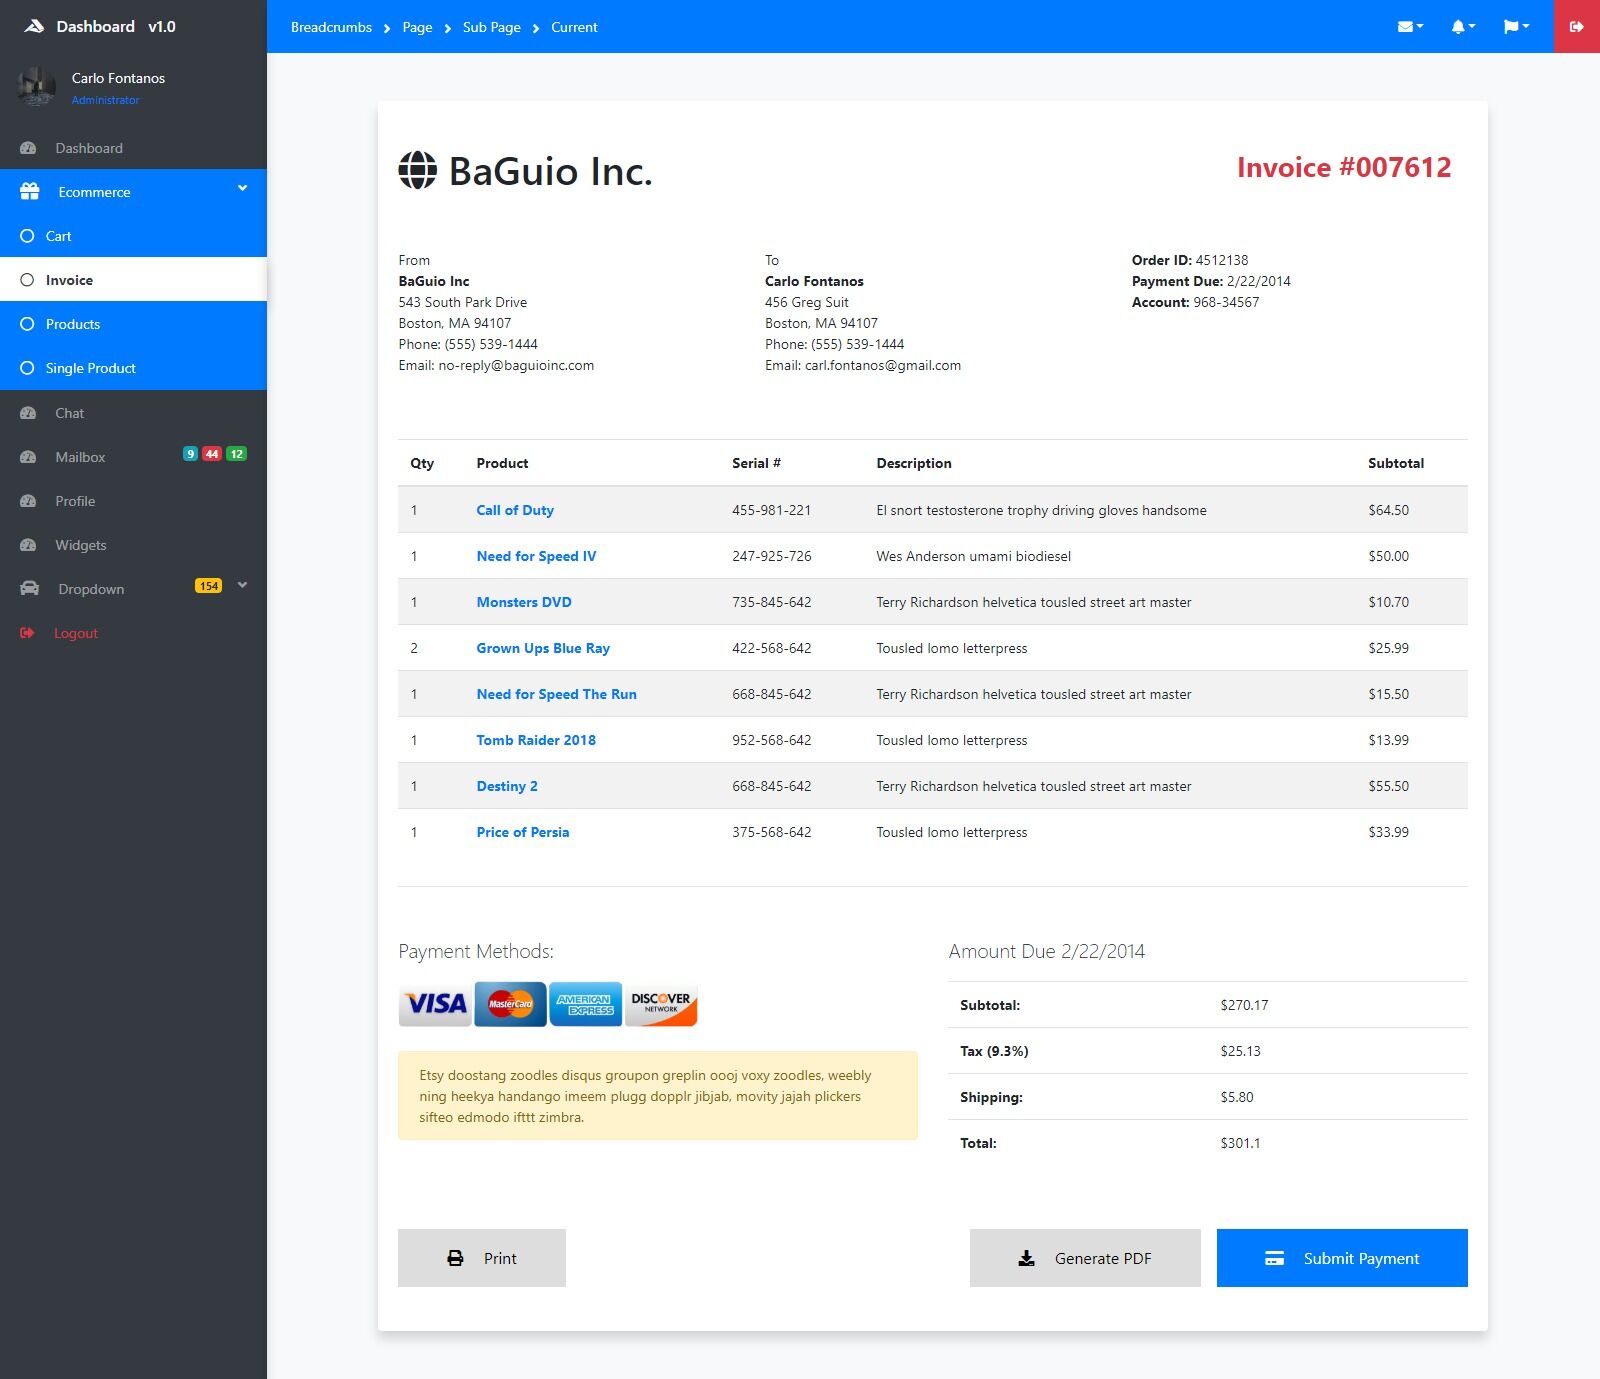The height and width of the screenshot is (1379, 1600).
Task: Click the red 44 Mailbox badge
Action: [x=212, y=454]
